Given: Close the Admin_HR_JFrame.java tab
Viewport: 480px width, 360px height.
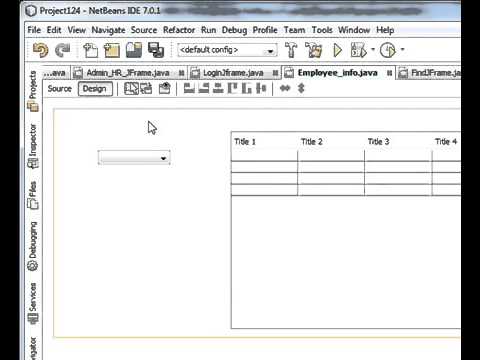Looking at the screenshot, I should pos(181,73).
